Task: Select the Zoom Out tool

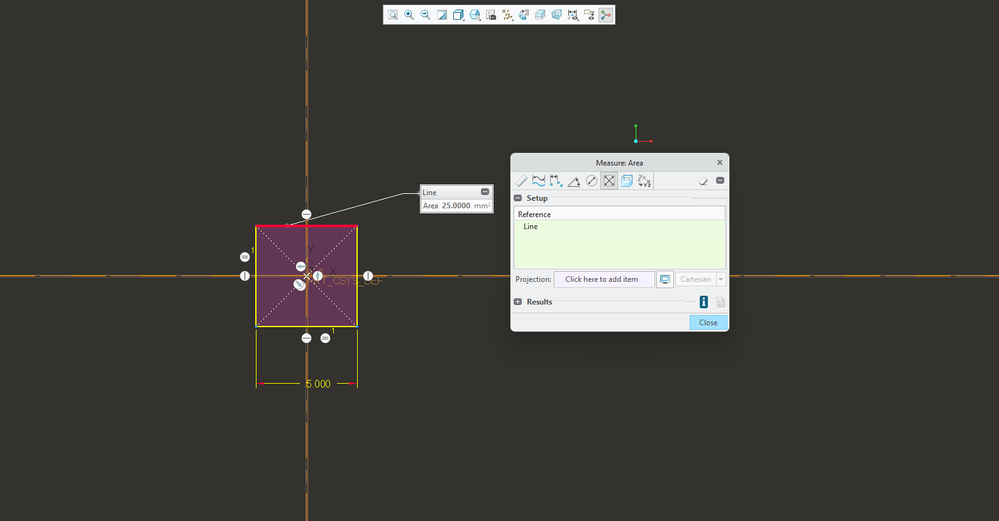Action: coord(426,15)
